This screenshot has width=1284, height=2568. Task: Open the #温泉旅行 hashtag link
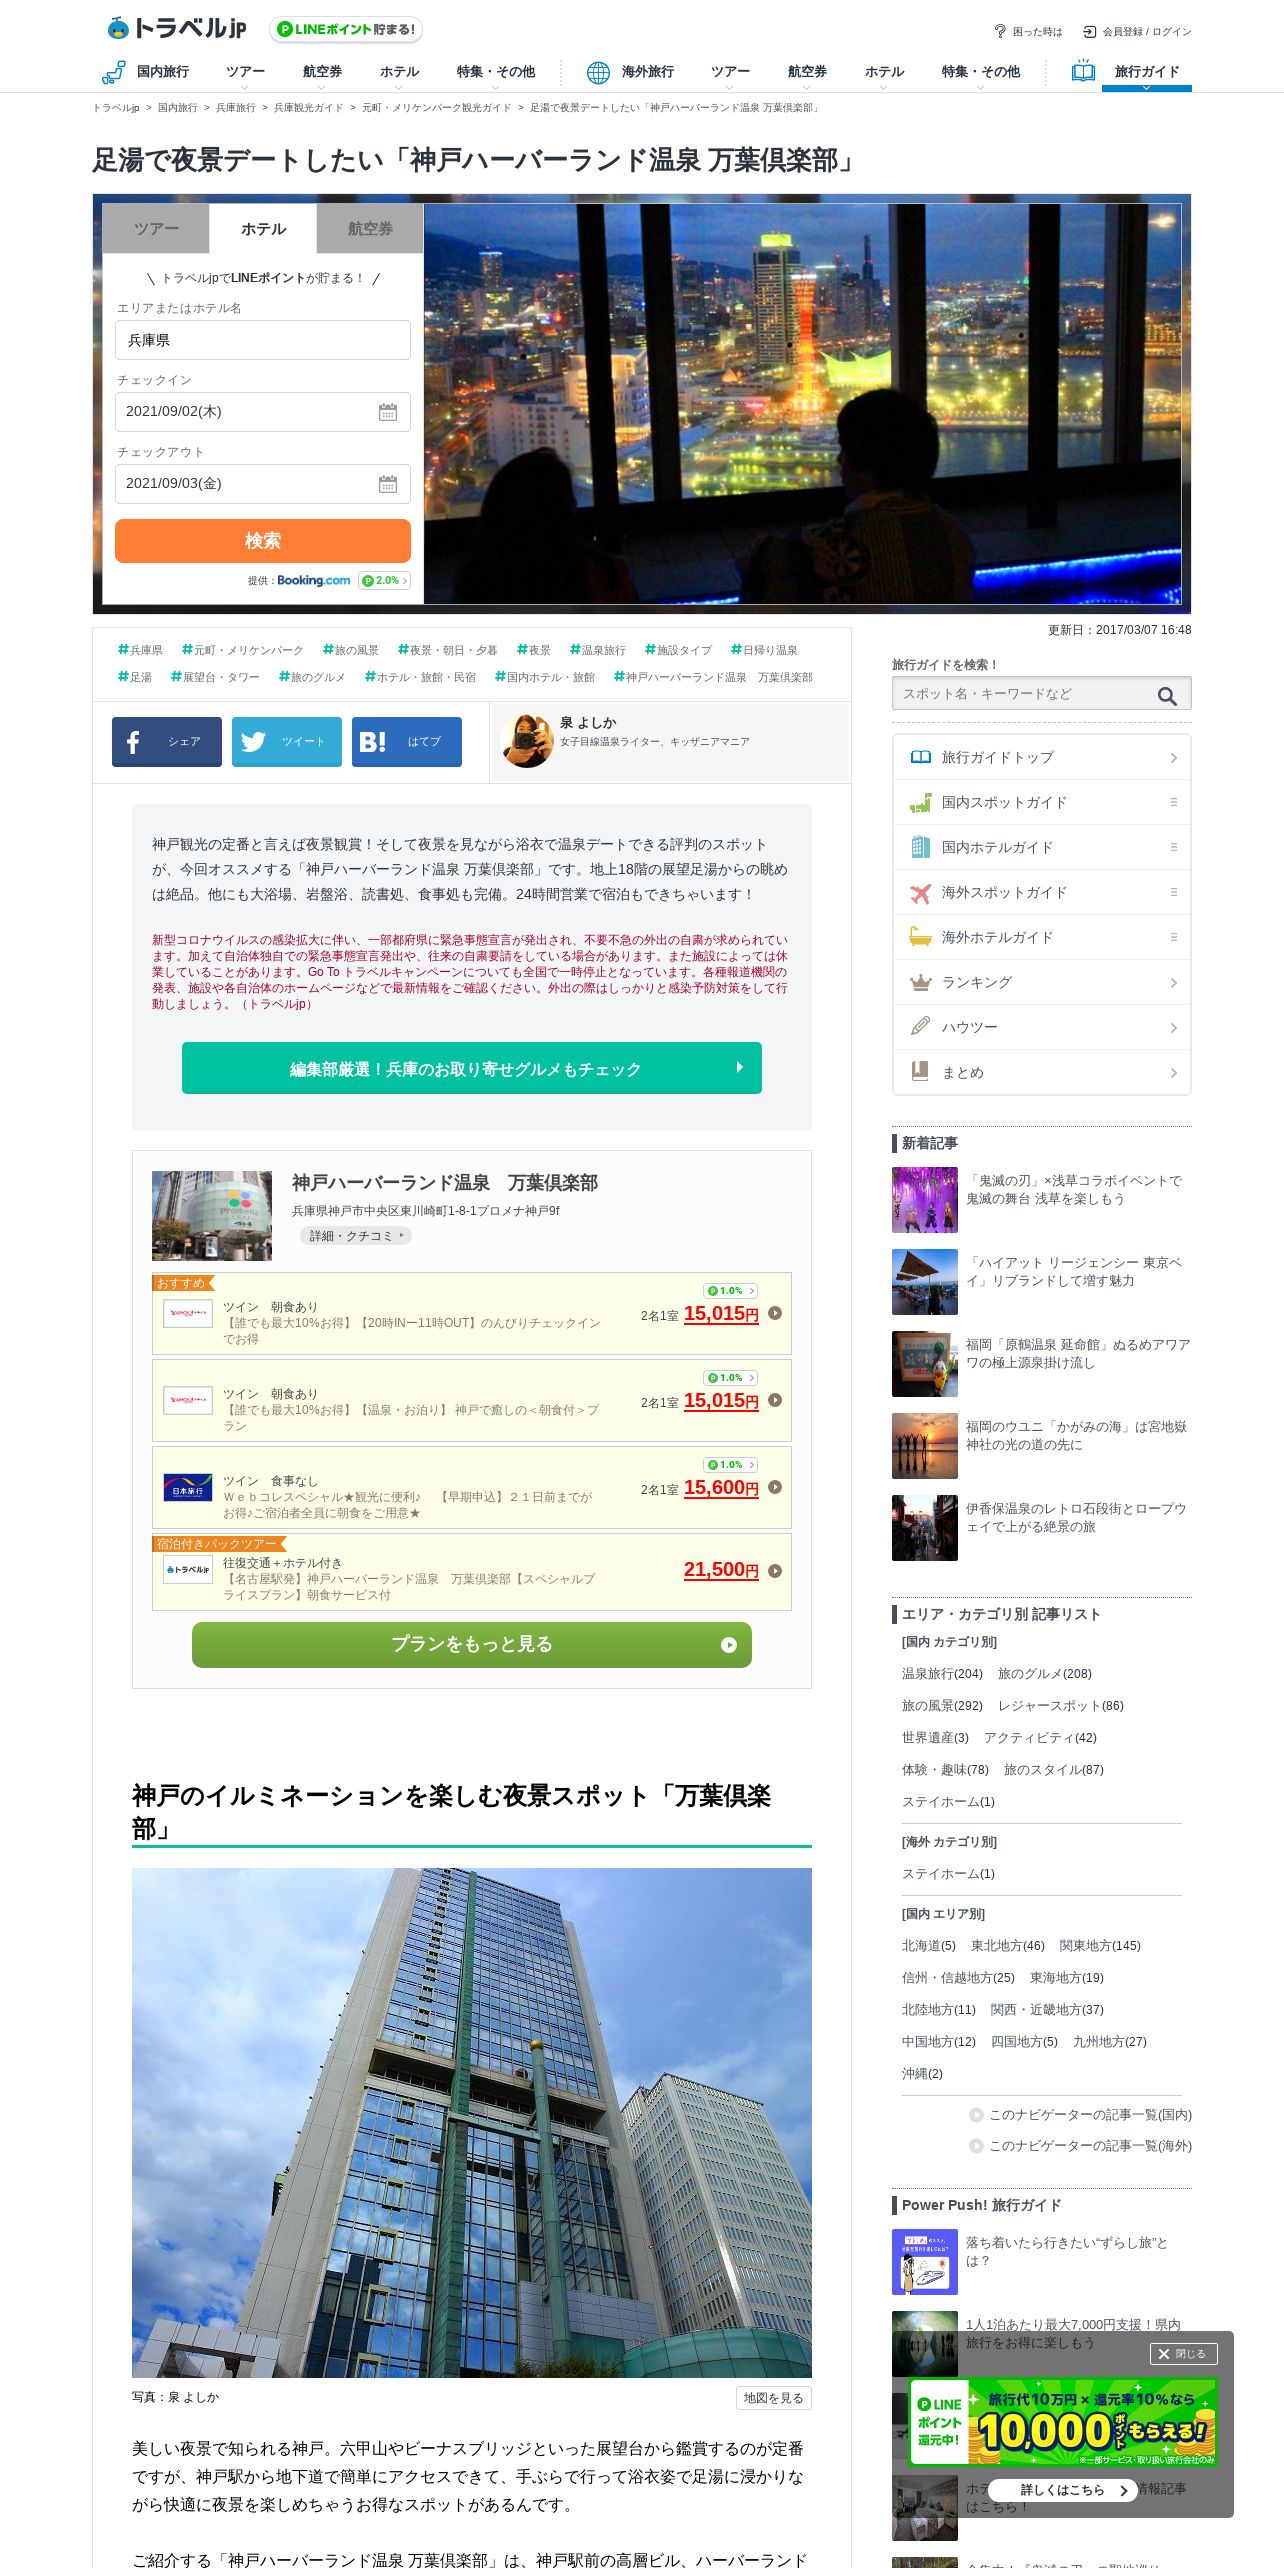coord(598,650)
